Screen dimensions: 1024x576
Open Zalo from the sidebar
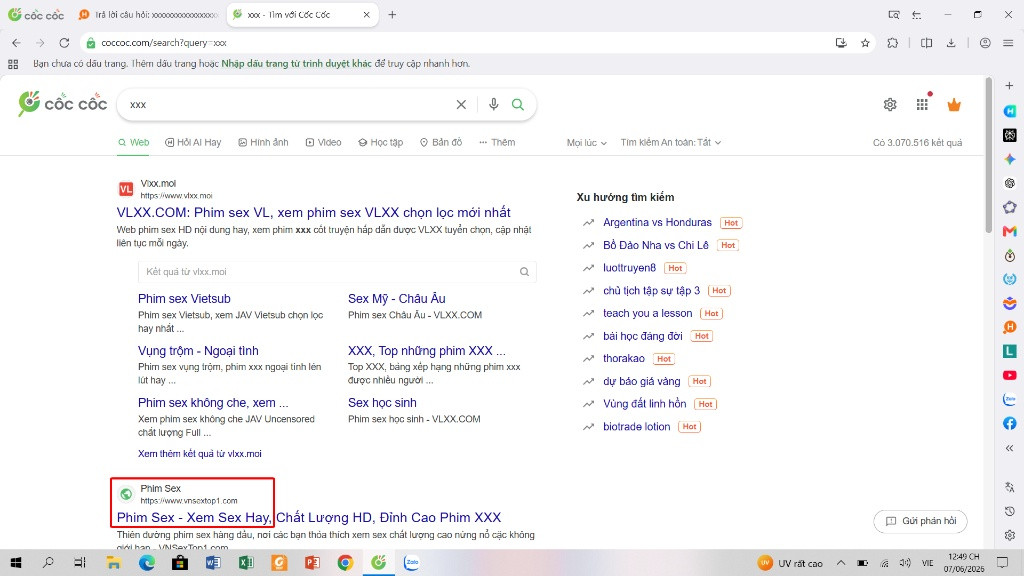click(1010, 400)
